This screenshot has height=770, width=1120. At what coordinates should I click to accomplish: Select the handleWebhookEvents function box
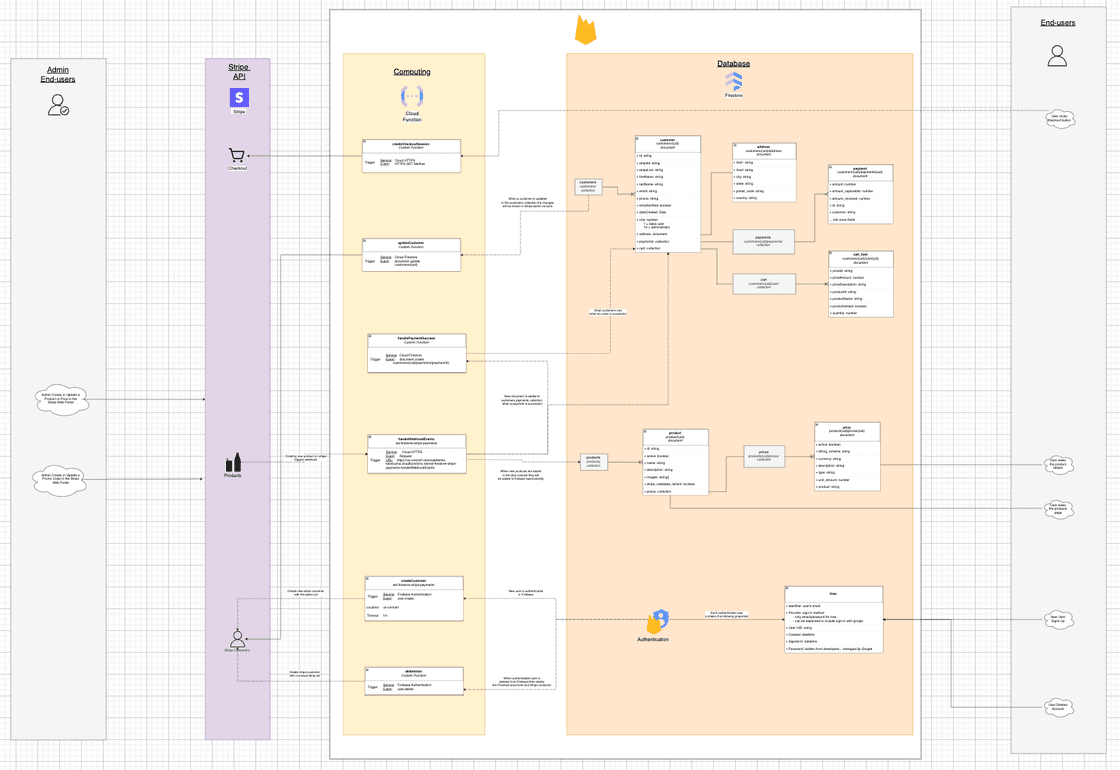(x=416, y=452)
